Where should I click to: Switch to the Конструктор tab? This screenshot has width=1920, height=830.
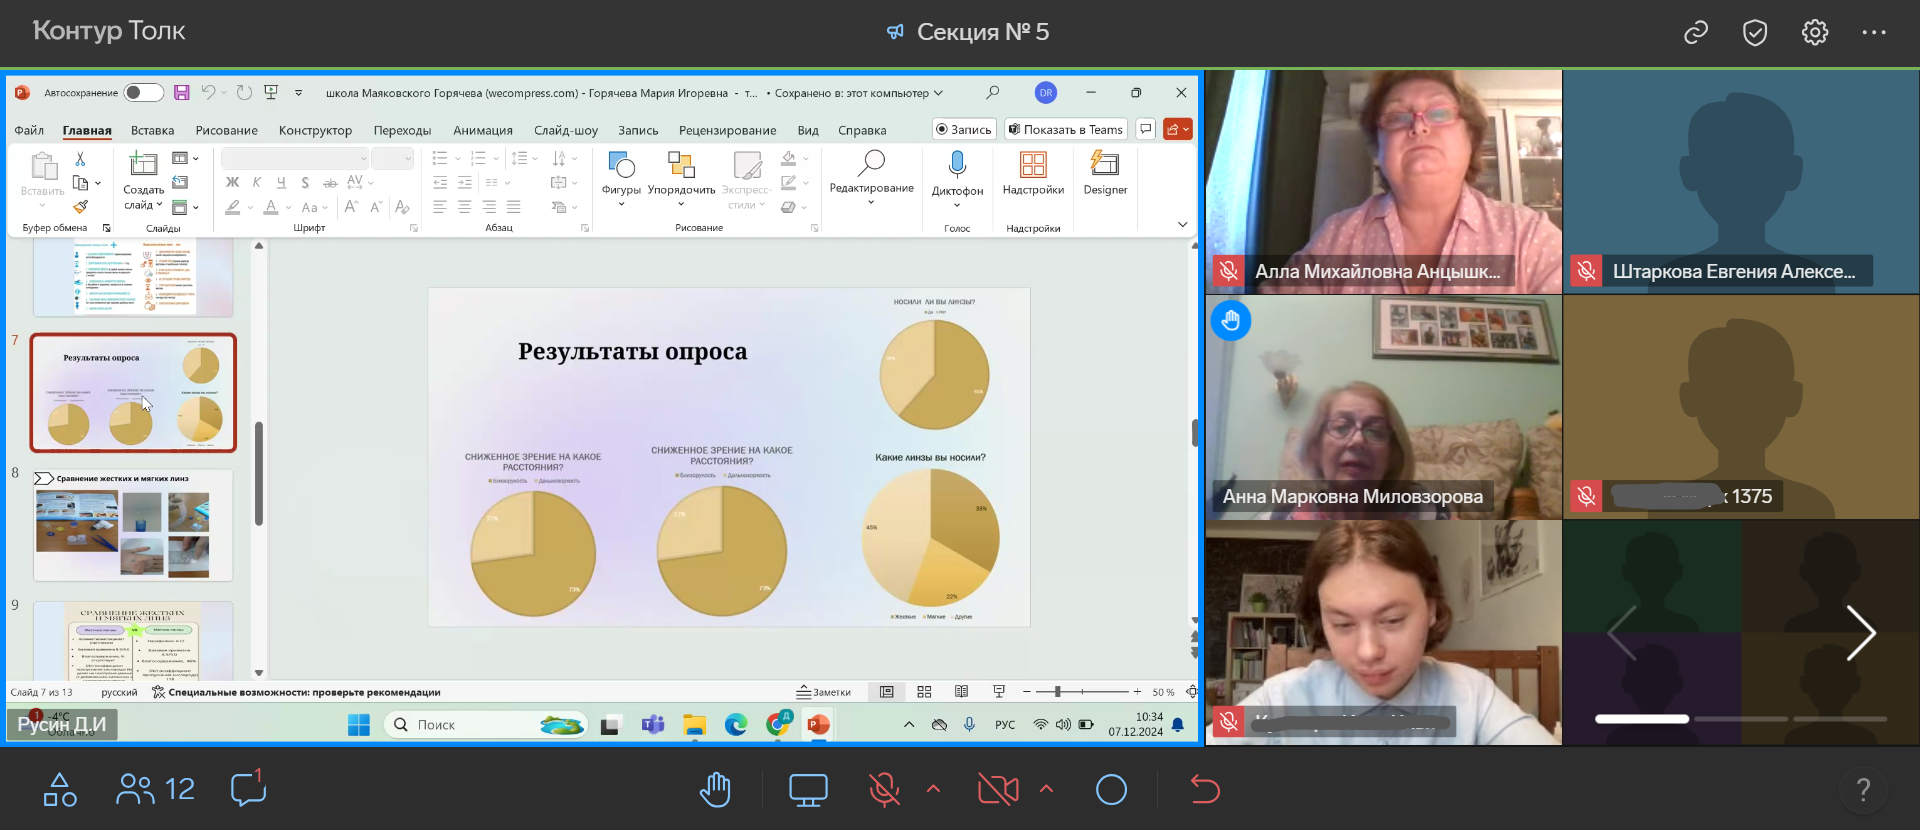tap(315, 130)
